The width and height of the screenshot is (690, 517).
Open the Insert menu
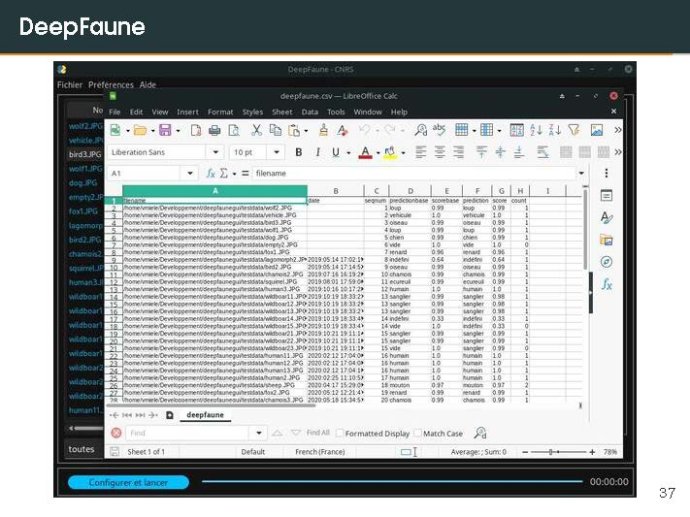coord(187,112)
